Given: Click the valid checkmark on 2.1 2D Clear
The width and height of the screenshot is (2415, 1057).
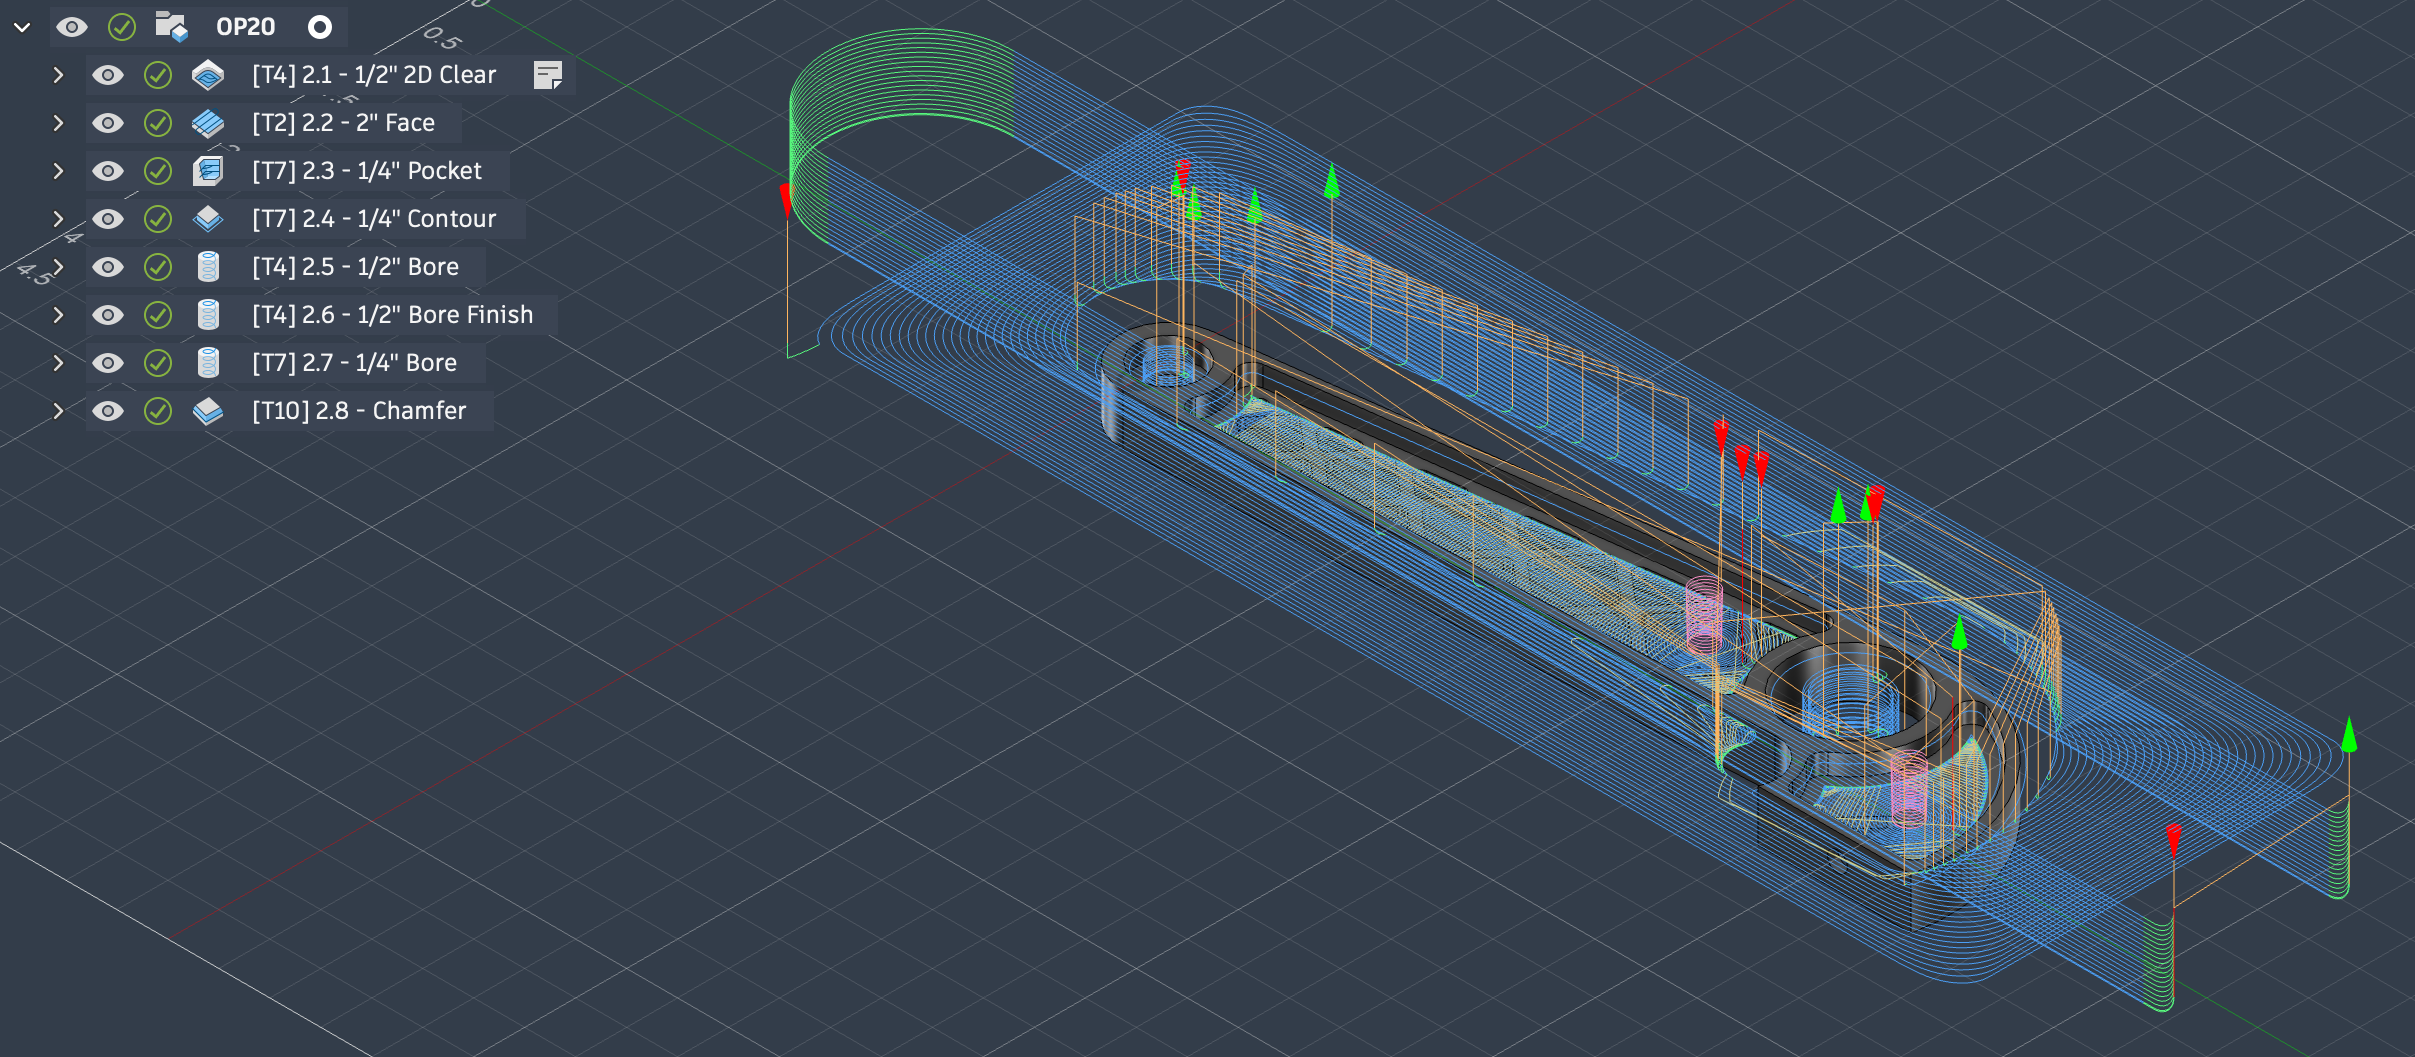Looking at the screenshot, I should click(x=158, y=75).
